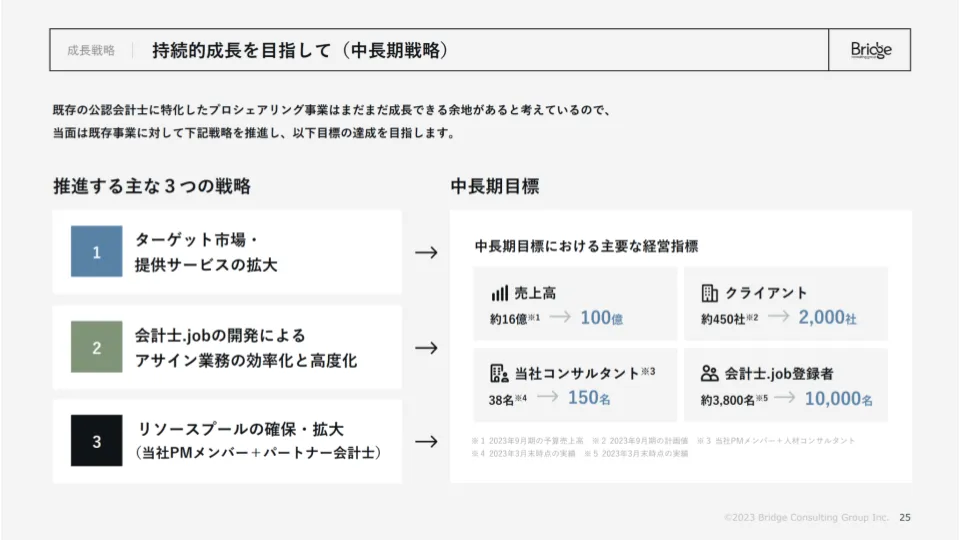Viewport: 960px width, 540px height.
Task: Click the 成長戦略 section label
Action: 91,50
